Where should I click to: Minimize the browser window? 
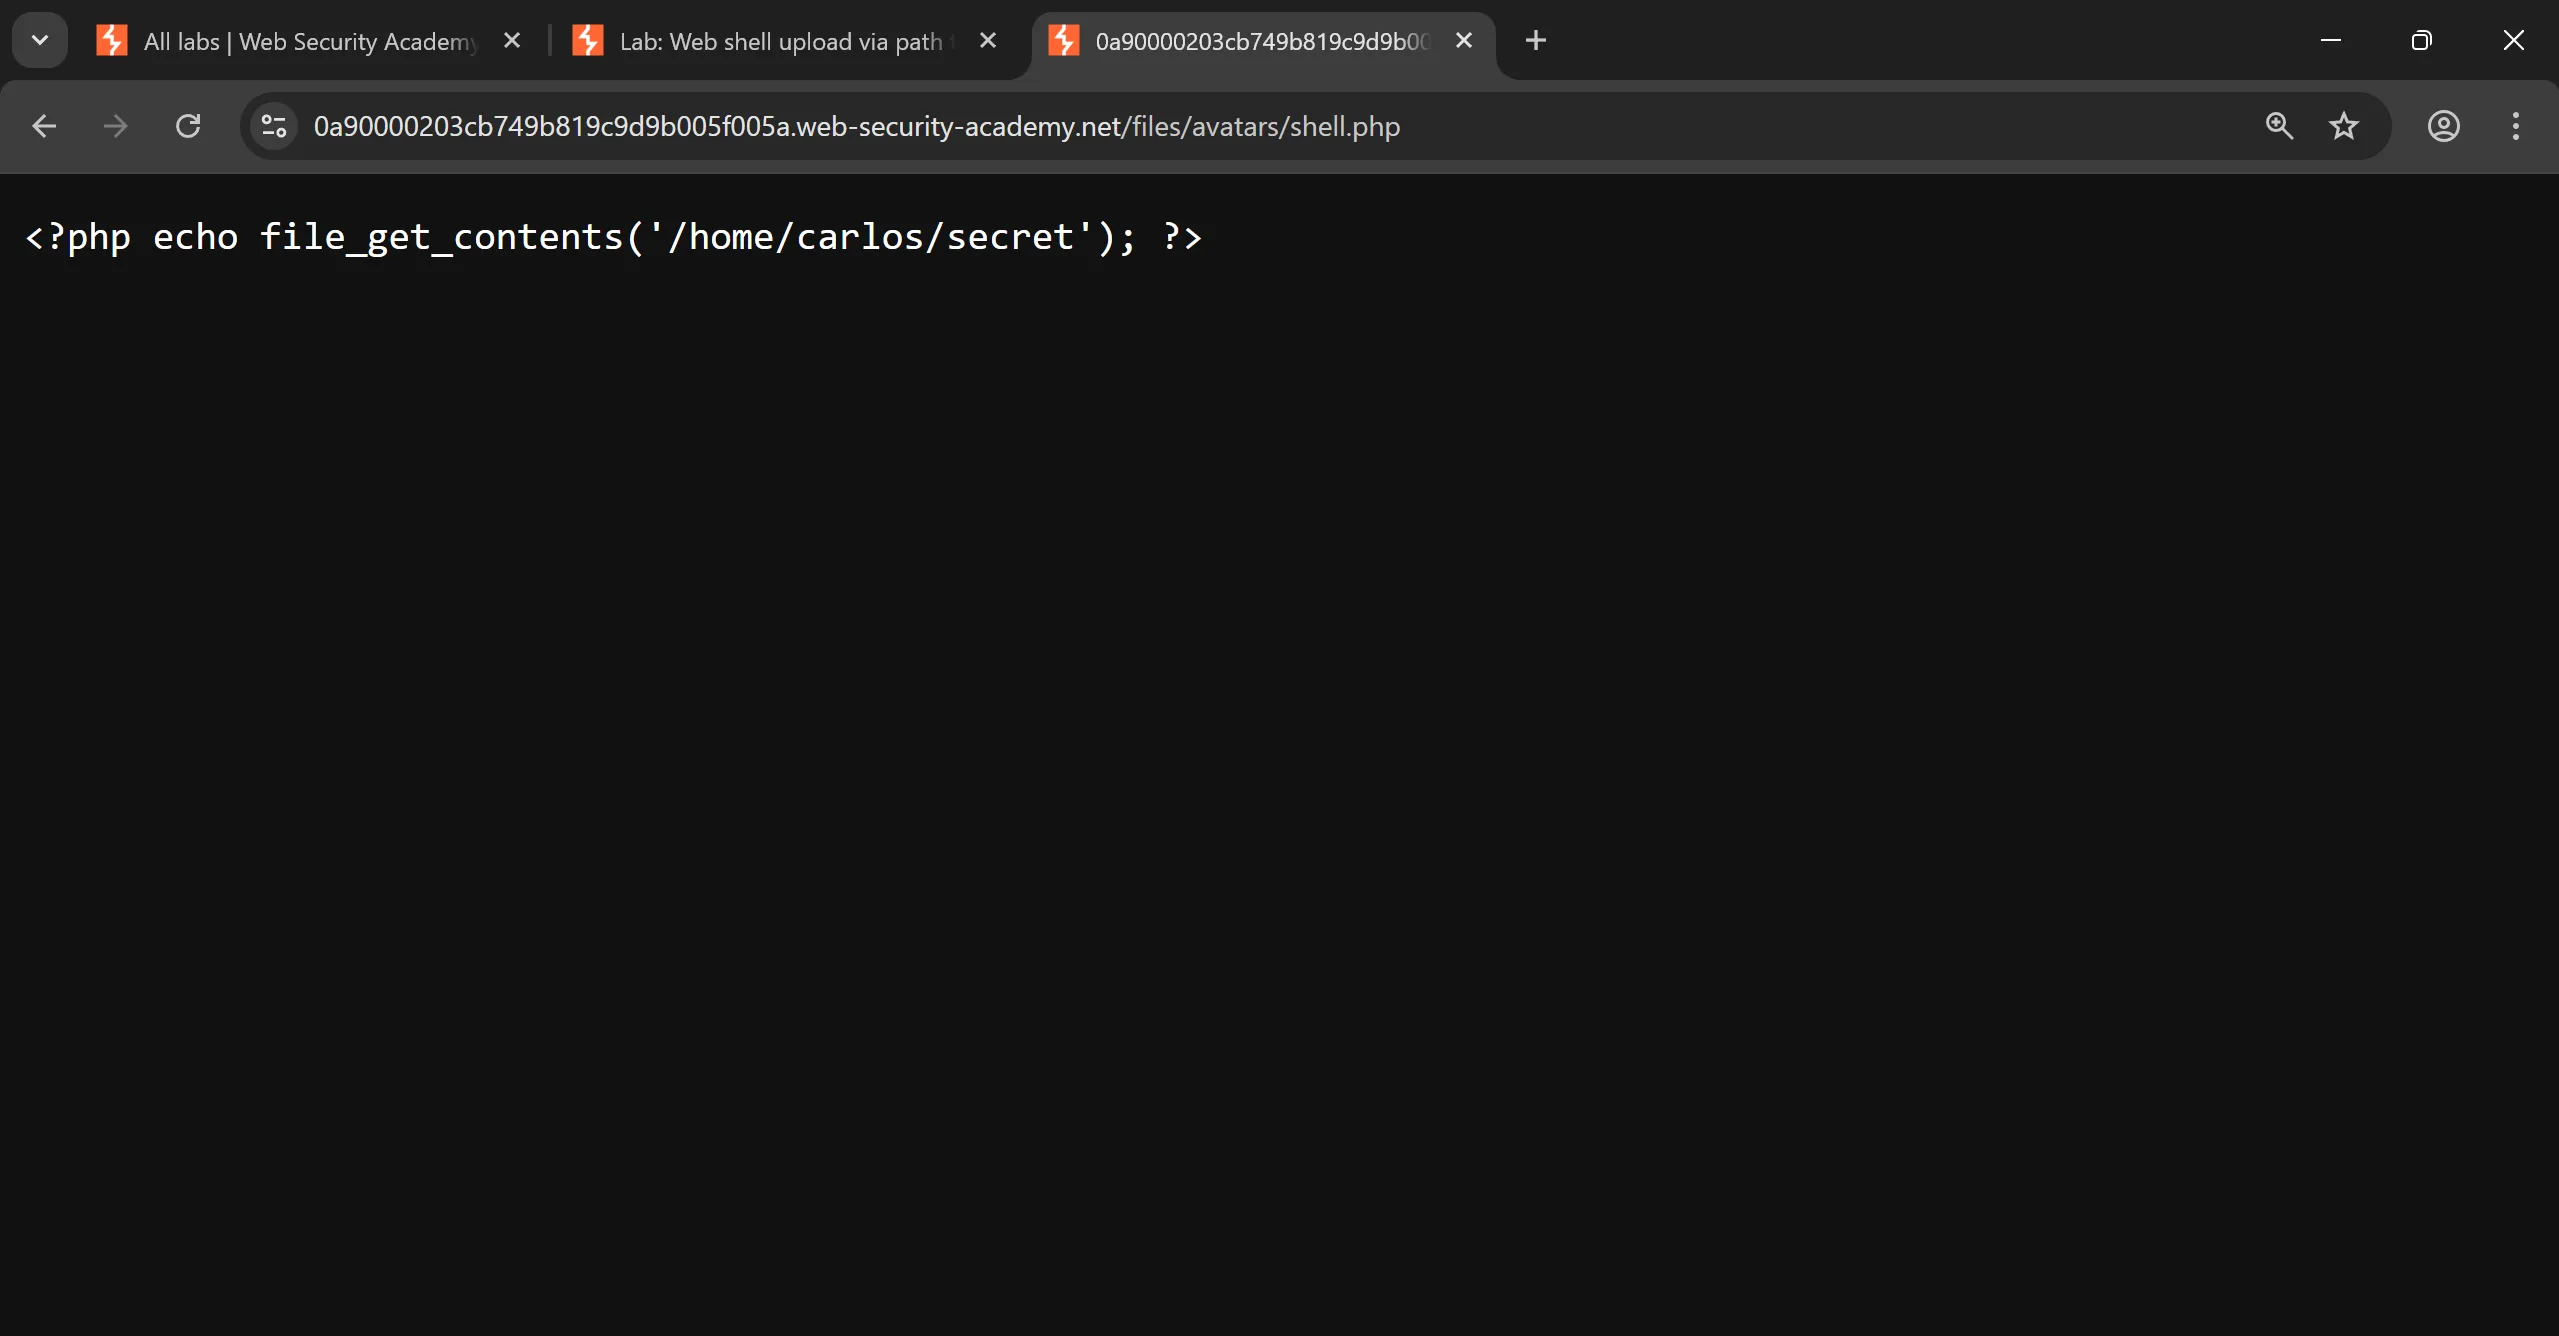point(2330,40)
